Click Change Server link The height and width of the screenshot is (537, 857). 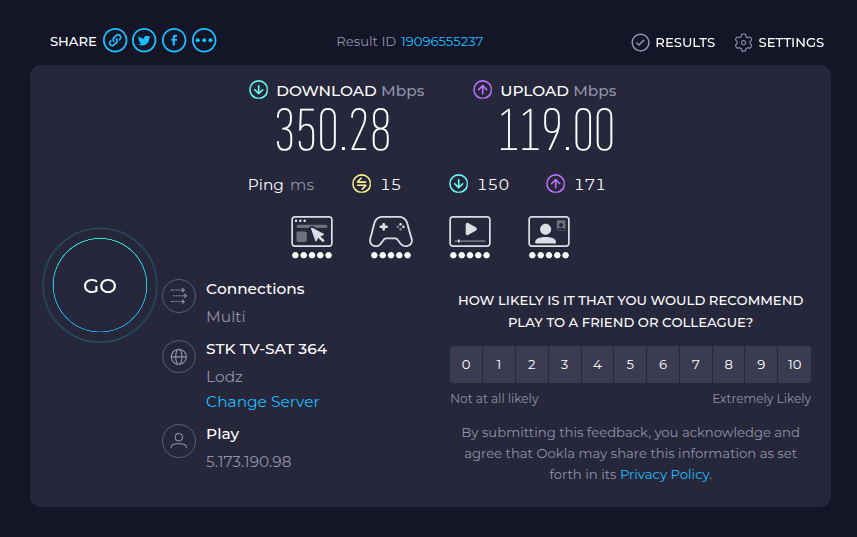click(262, 402)
